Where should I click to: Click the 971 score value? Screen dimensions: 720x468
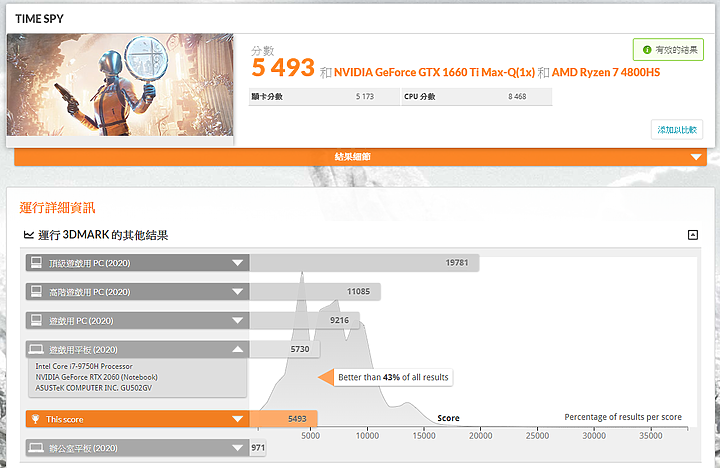coord(258,448)
